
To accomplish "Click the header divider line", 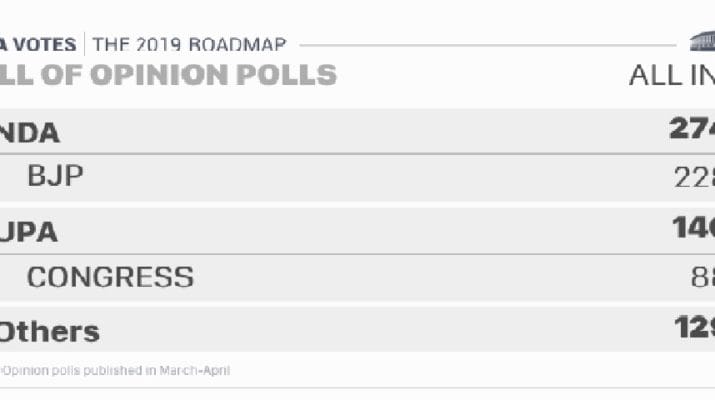I will click(488, 45).
